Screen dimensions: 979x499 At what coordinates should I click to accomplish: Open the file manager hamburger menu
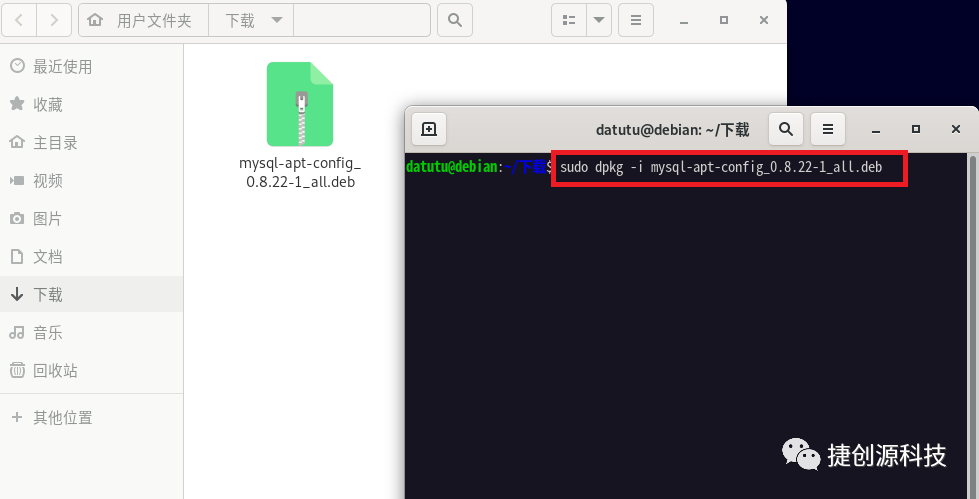tap(636, 20)
